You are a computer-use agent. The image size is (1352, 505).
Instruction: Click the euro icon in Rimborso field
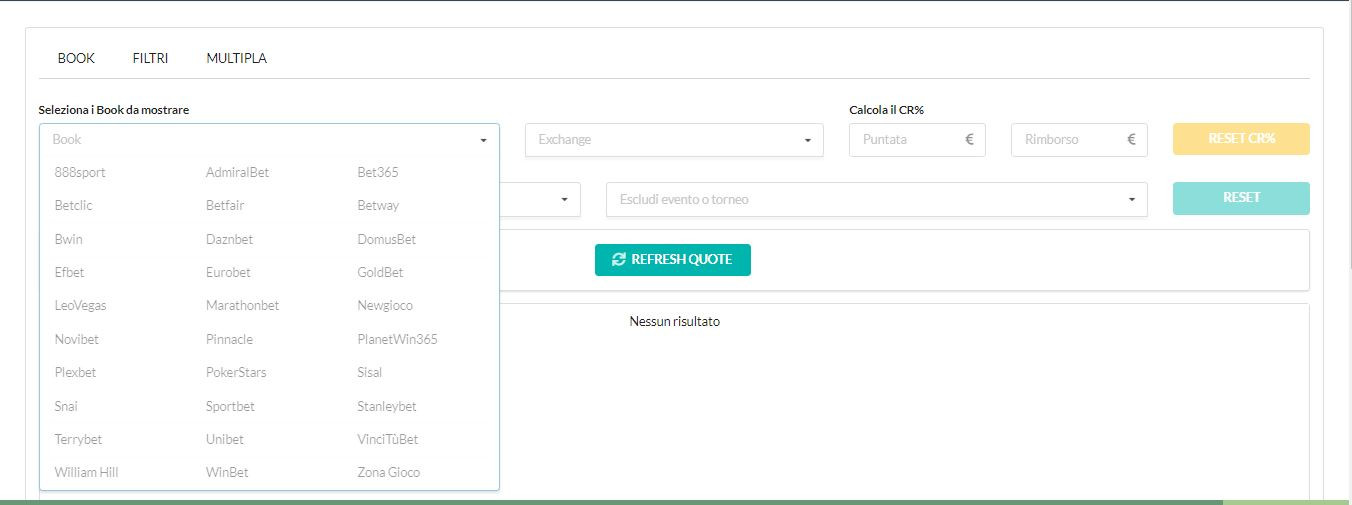coord(1131,140)
